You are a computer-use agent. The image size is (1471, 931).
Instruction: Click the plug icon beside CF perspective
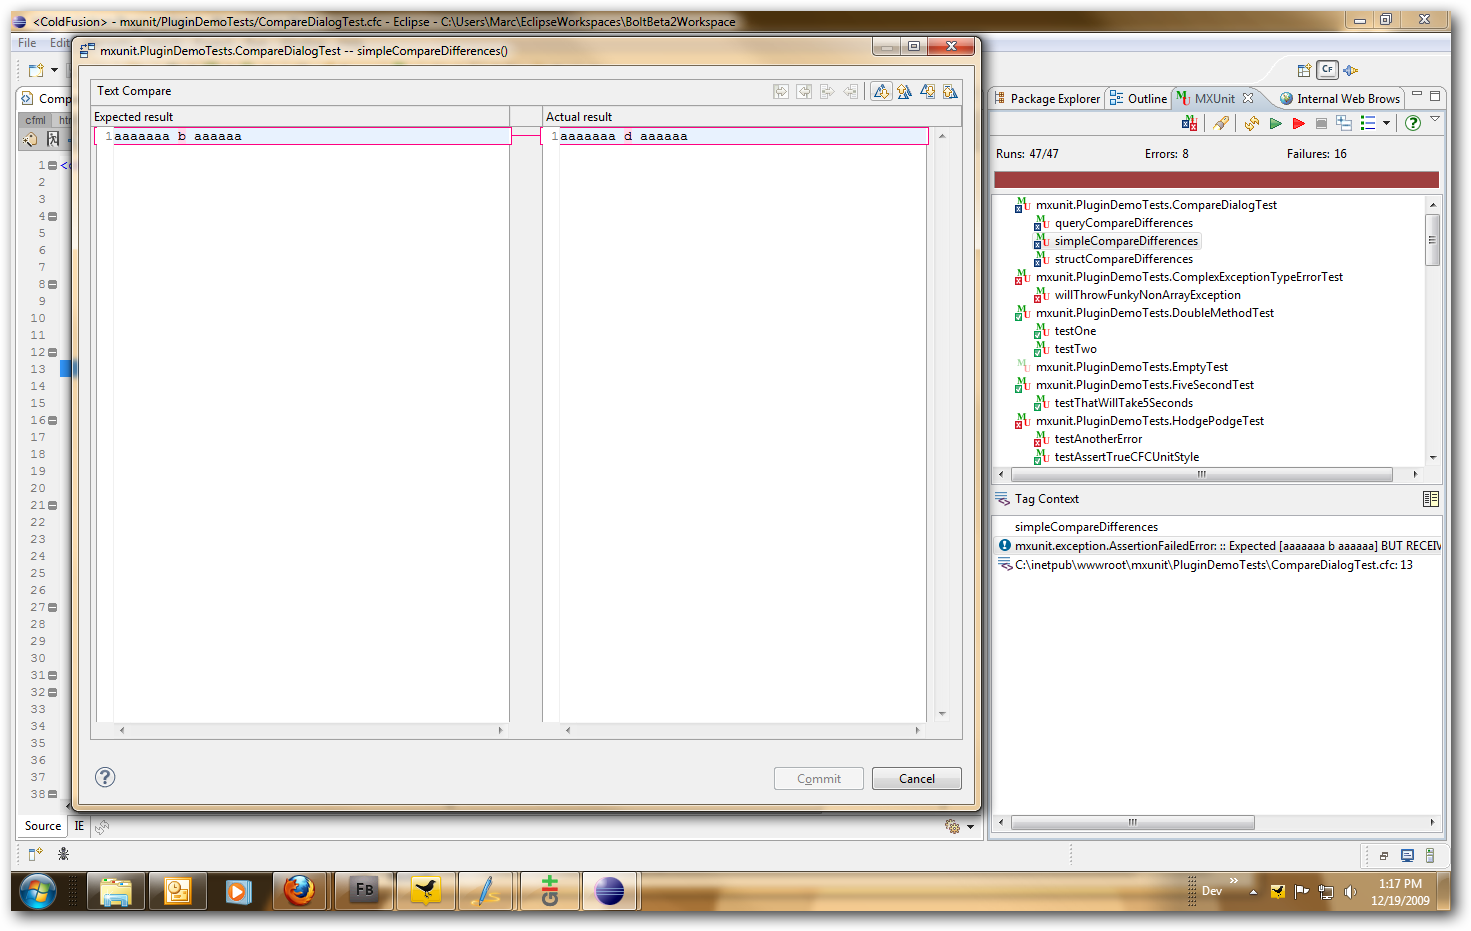coord(1351,70)
